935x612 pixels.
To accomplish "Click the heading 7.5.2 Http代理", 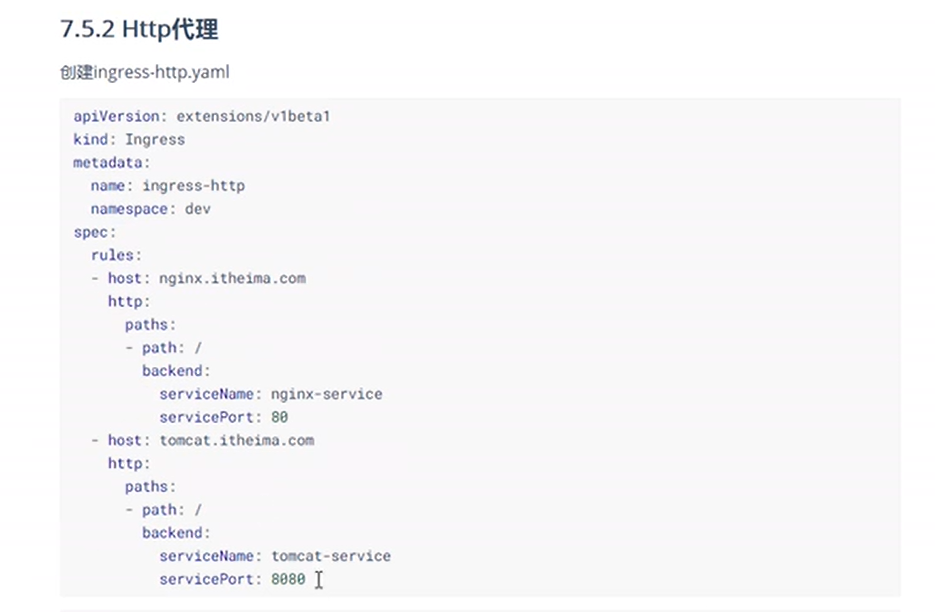I will point(139,30).
